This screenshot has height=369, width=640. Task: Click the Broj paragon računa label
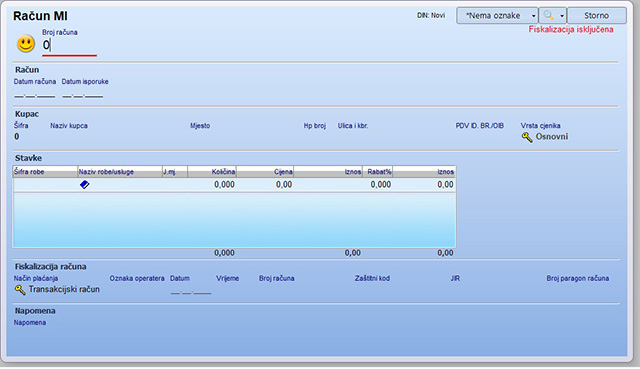(578, 278)
